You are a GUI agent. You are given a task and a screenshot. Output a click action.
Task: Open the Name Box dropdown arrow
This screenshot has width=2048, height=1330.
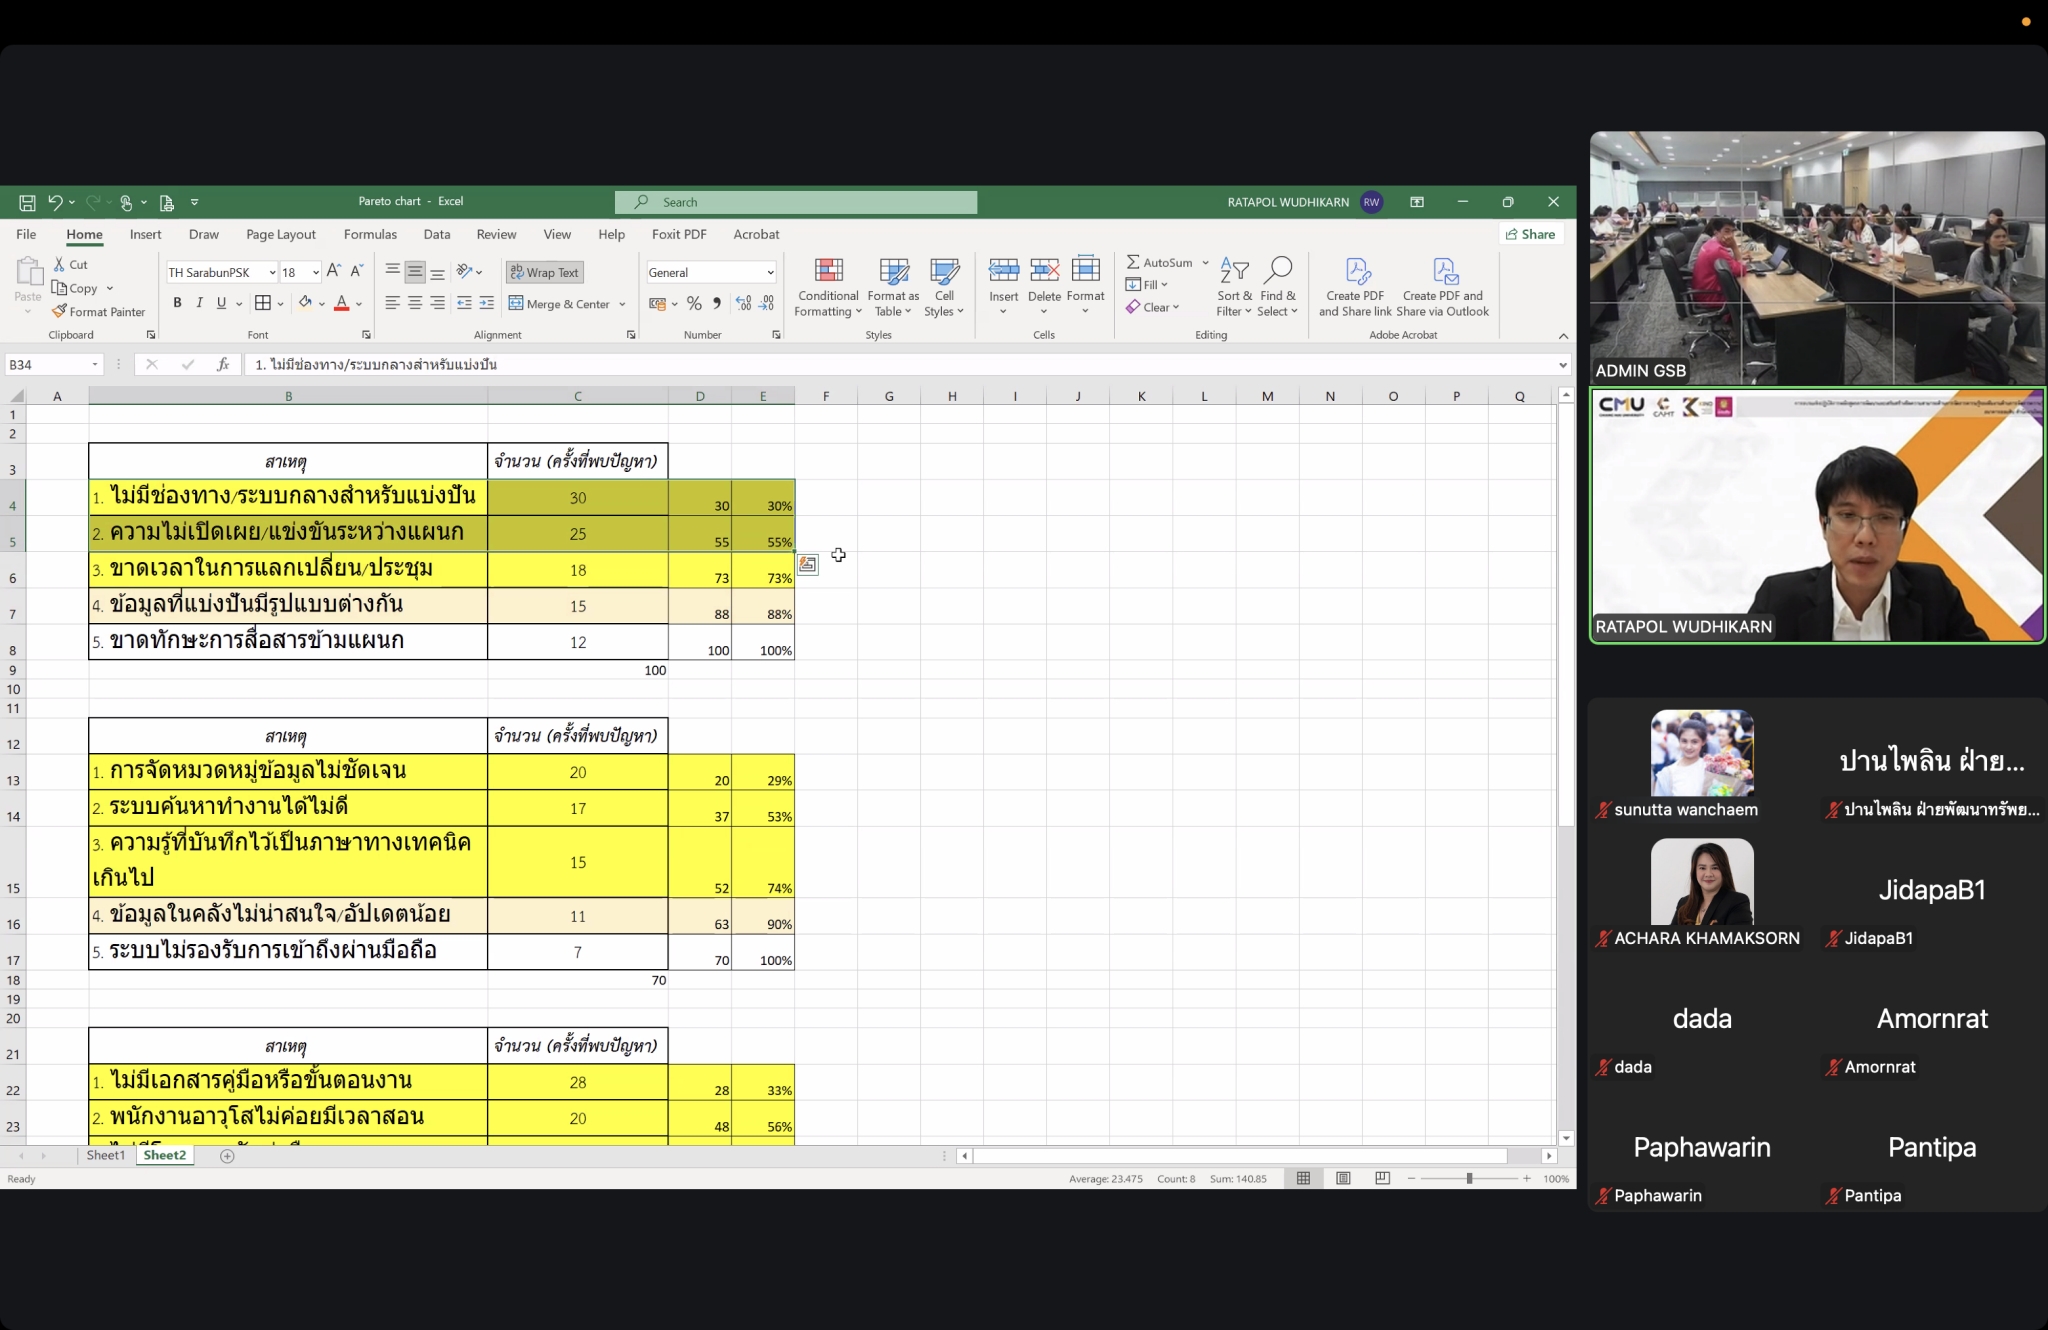(x=95, y=365)
